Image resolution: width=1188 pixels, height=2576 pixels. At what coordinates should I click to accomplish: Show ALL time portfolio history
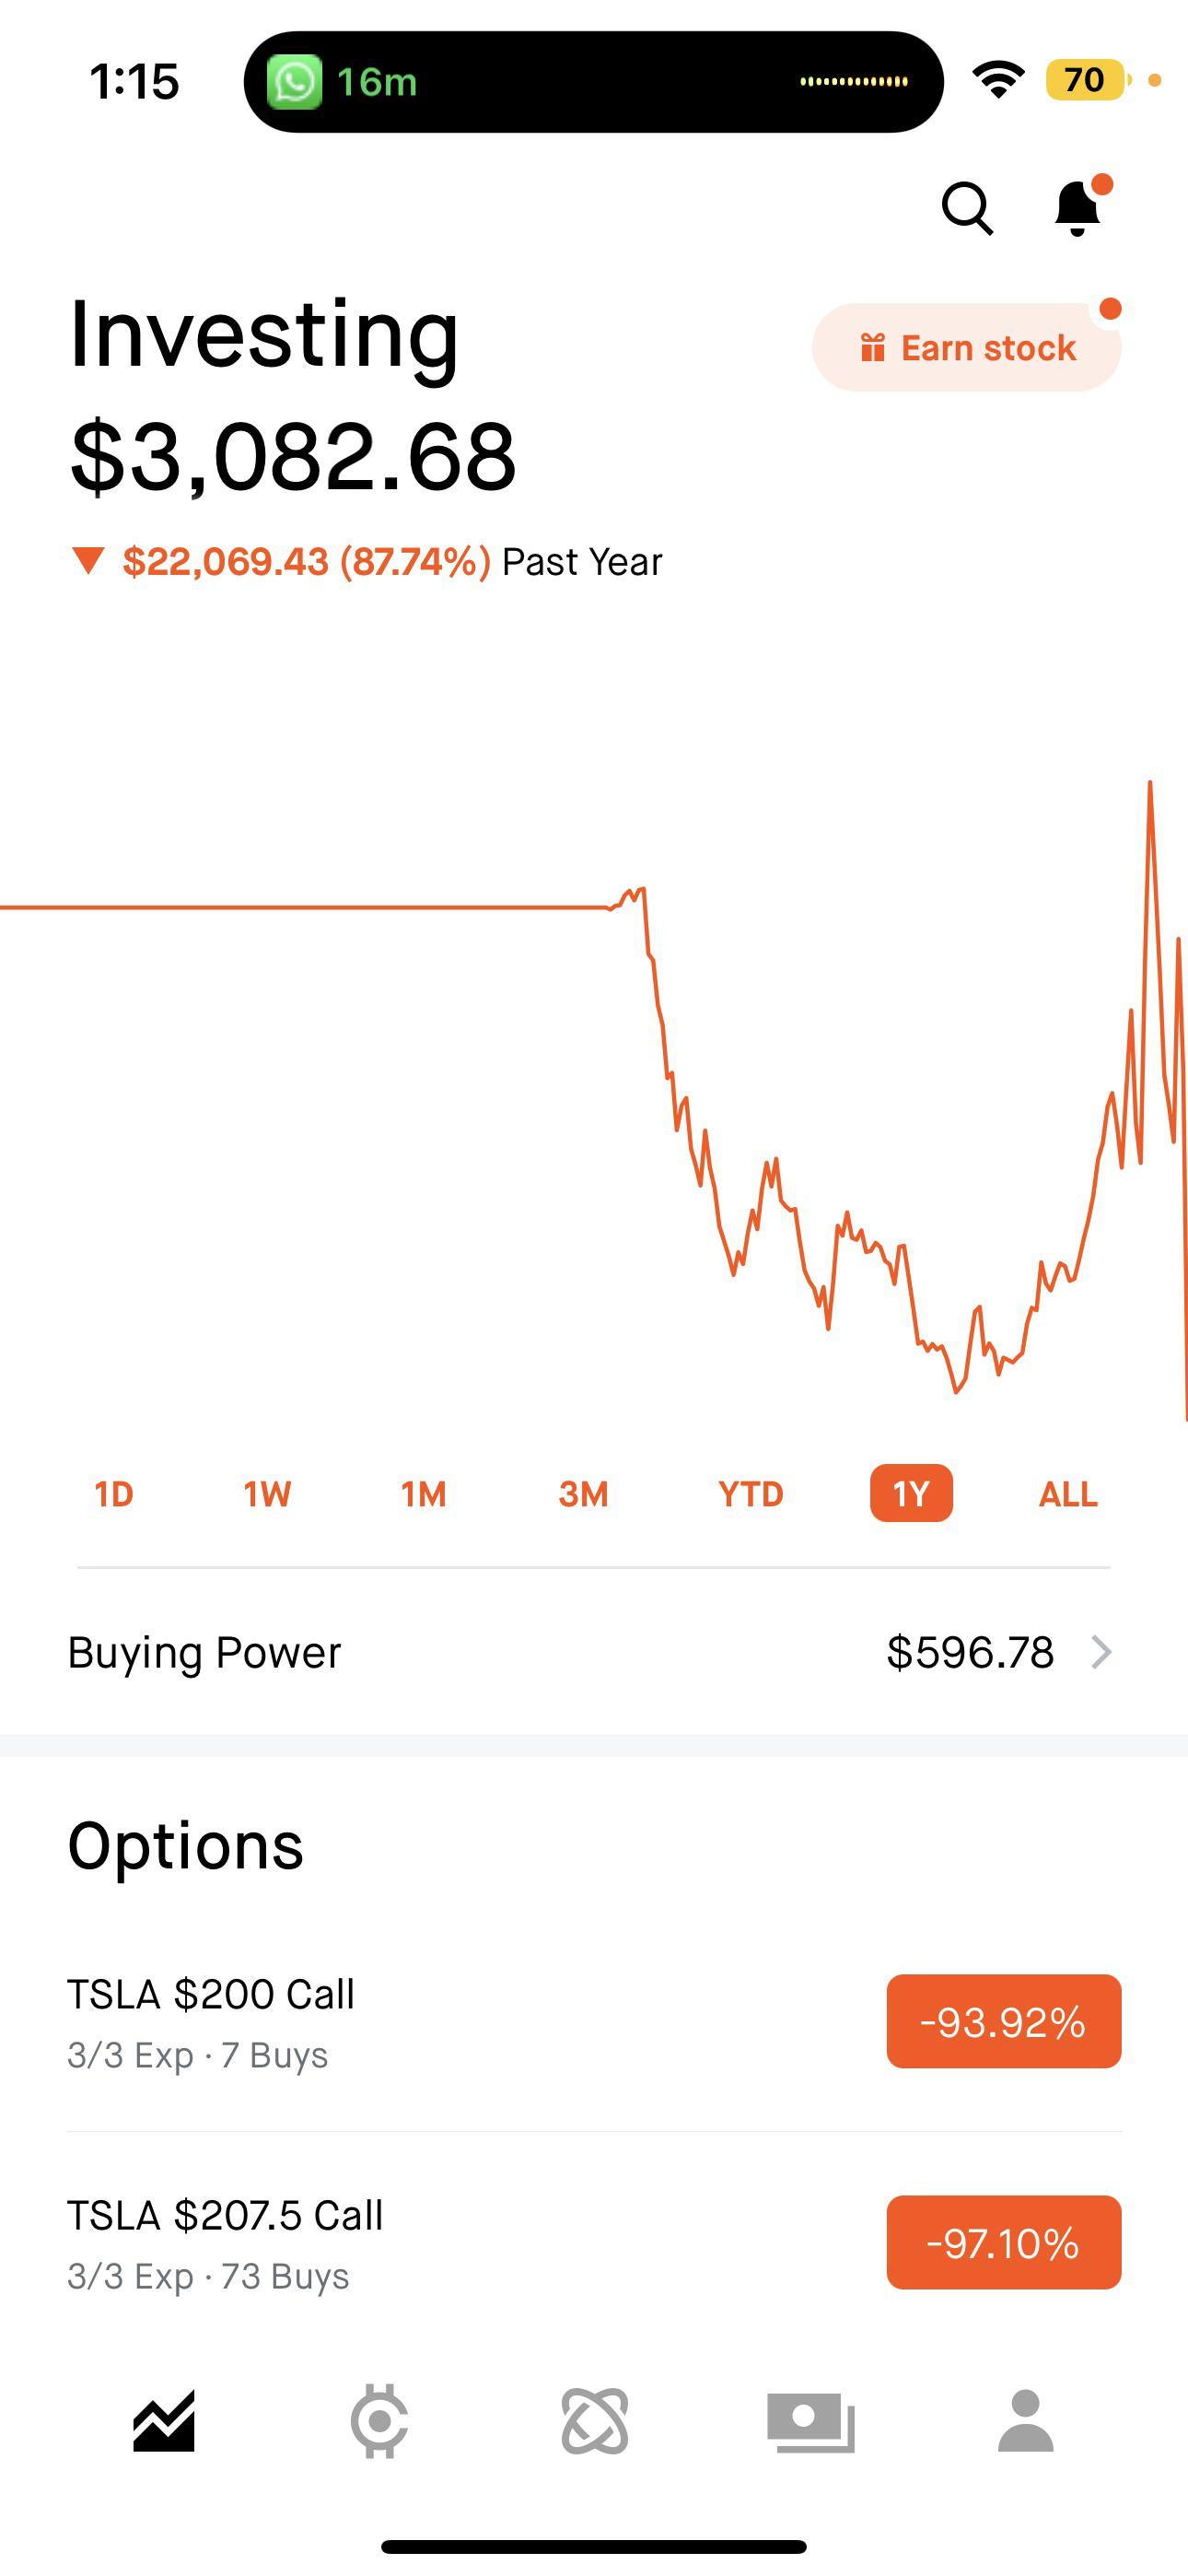1068,1494
